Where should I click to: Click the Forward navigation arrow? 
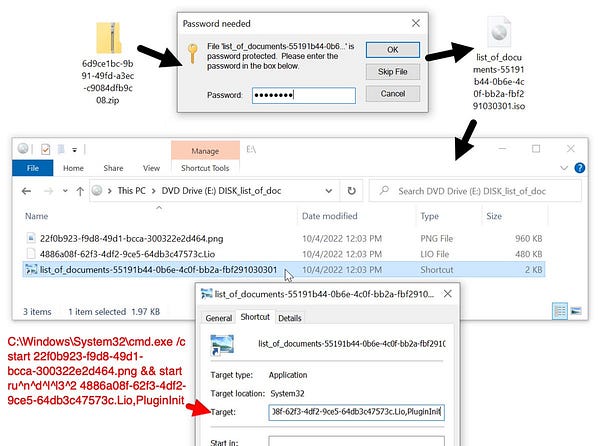click(x=49, y=191)
